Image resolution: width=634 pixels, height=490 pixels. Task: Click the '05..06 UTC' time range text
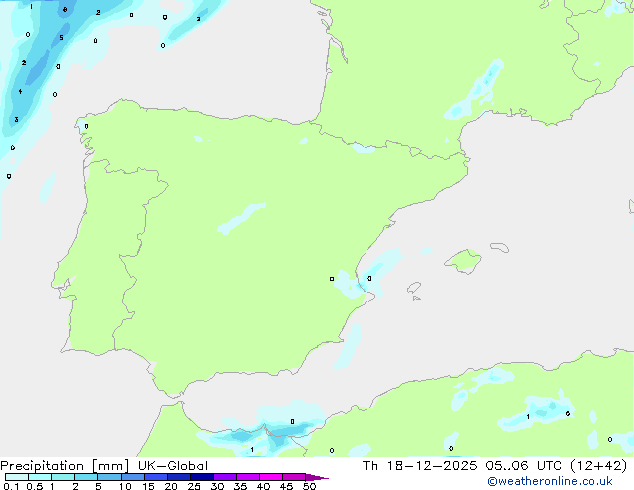coord(524,466)
